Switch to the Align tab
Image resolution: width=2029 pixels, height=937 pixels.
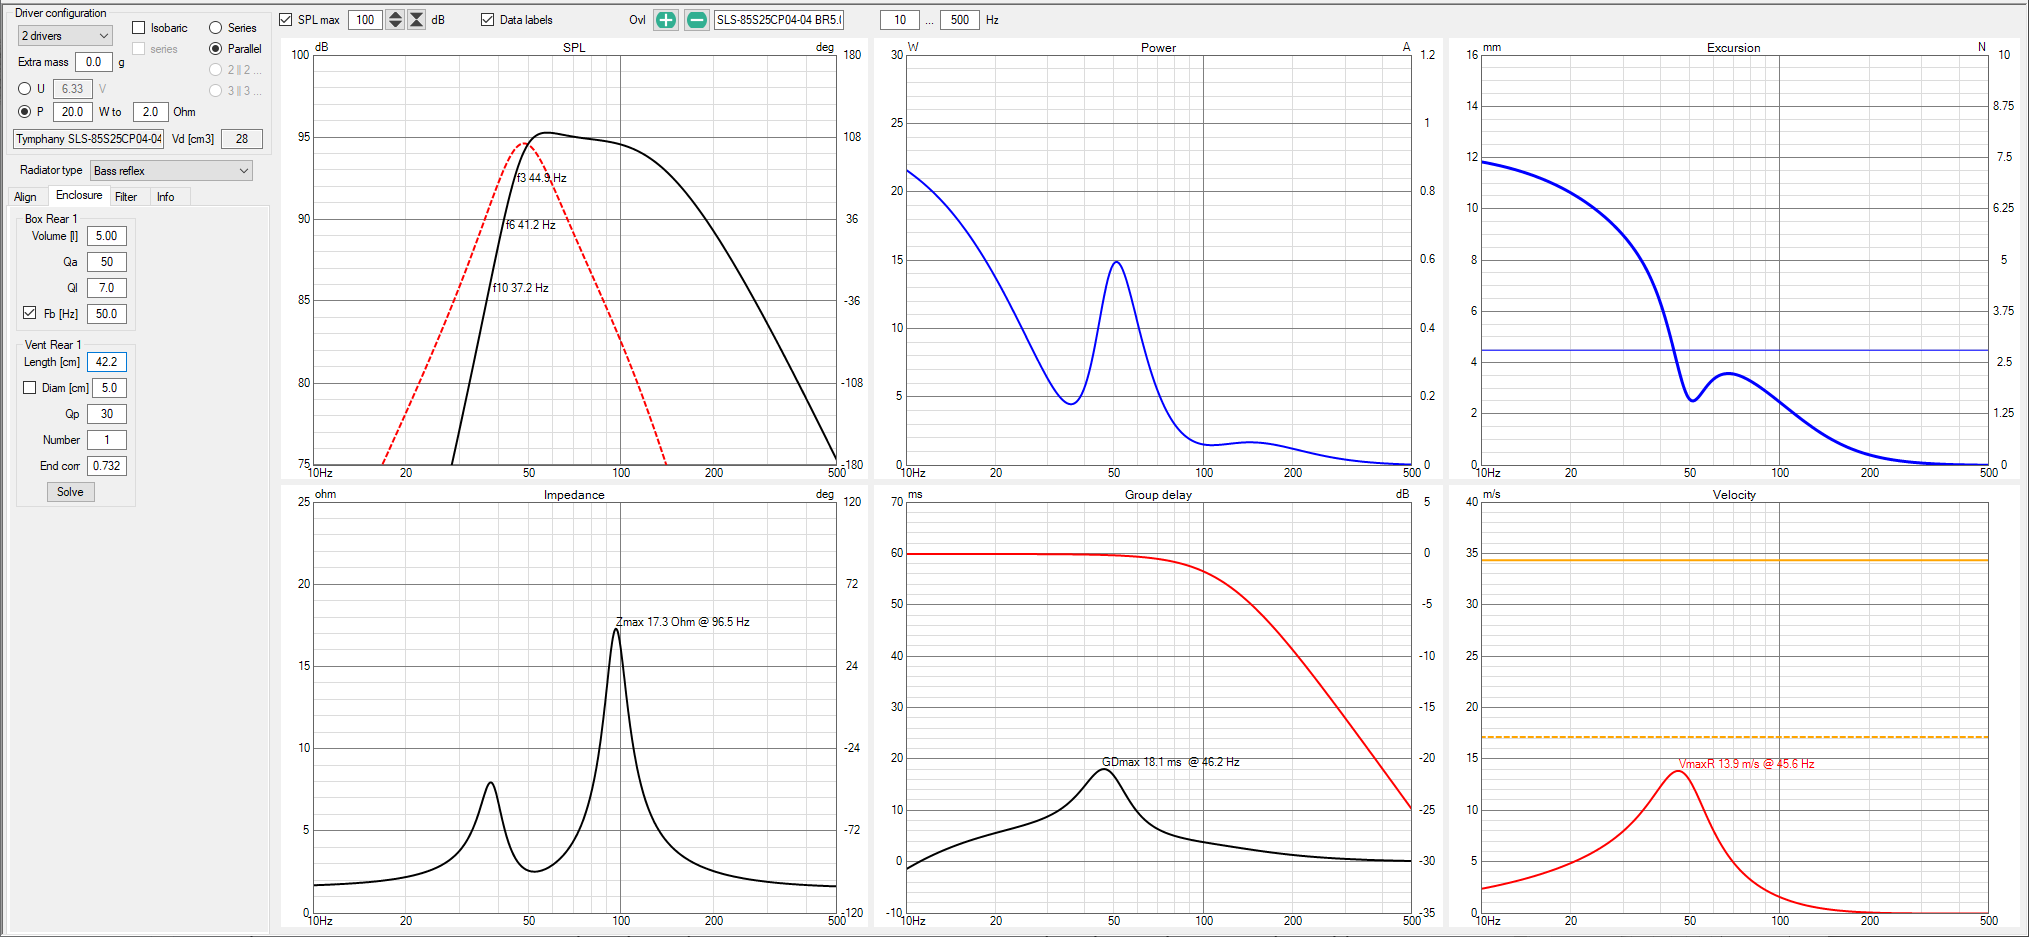25,197
